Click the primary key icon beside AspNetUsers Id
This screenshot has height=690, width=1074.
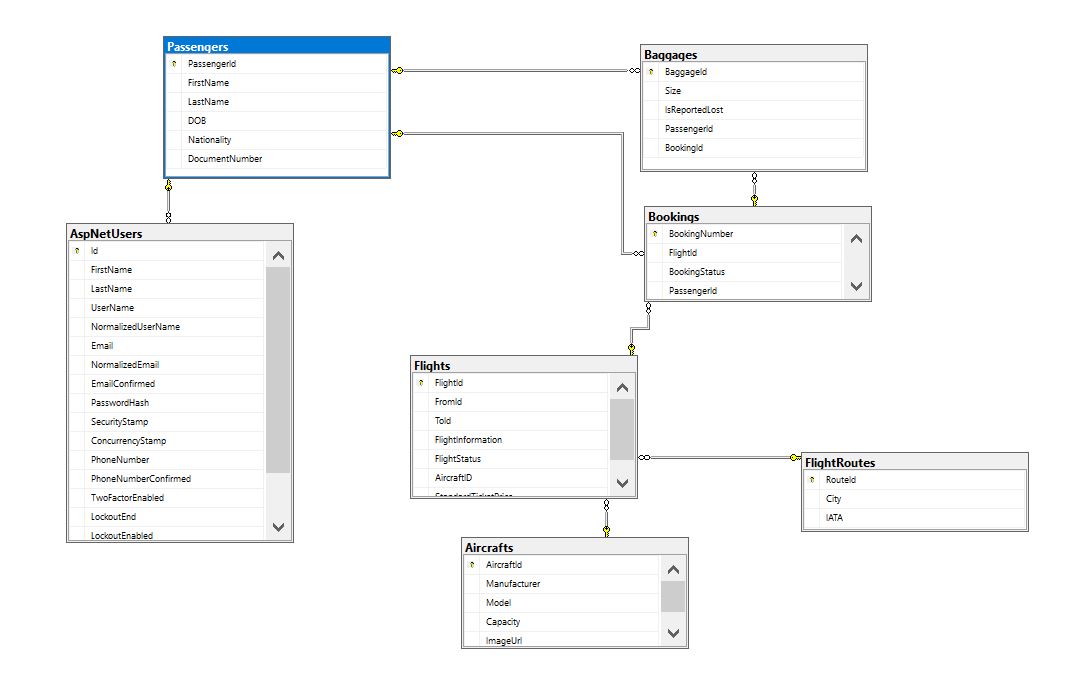[x=77, y=251]
